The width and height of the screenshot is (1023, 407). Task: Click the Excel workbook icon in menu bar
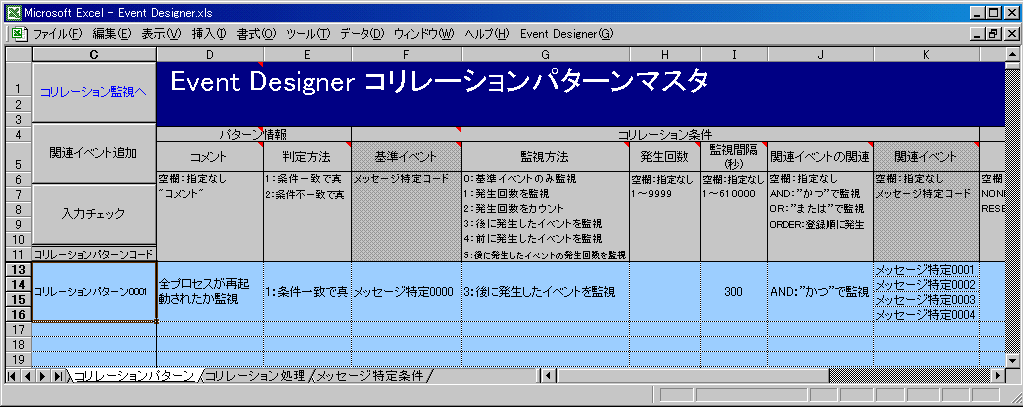pyautogui.click(x=18, y=33)
